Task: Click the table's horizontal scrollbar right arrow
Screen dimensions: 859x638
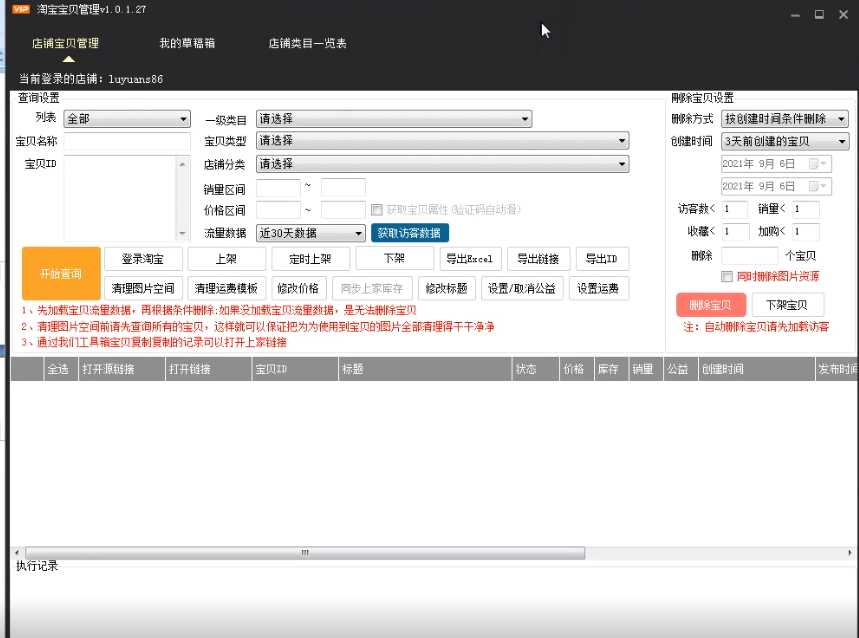Action: click(850, 553)
